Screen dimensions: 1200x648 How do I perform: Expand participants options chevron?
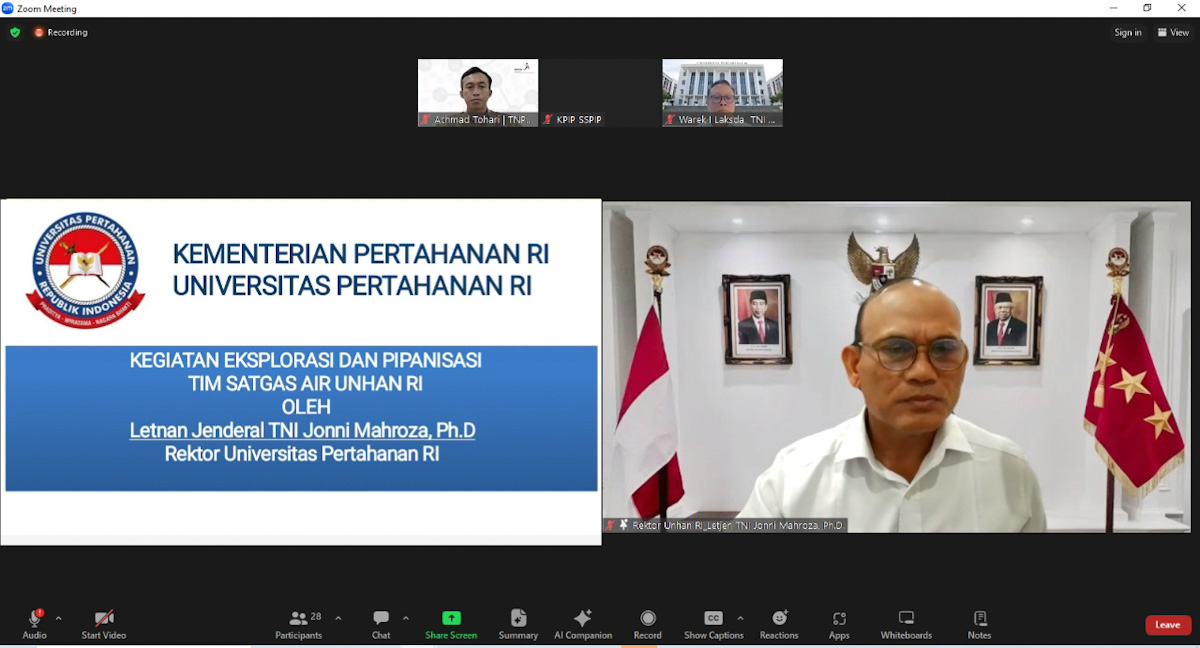[x=338, y=618]
